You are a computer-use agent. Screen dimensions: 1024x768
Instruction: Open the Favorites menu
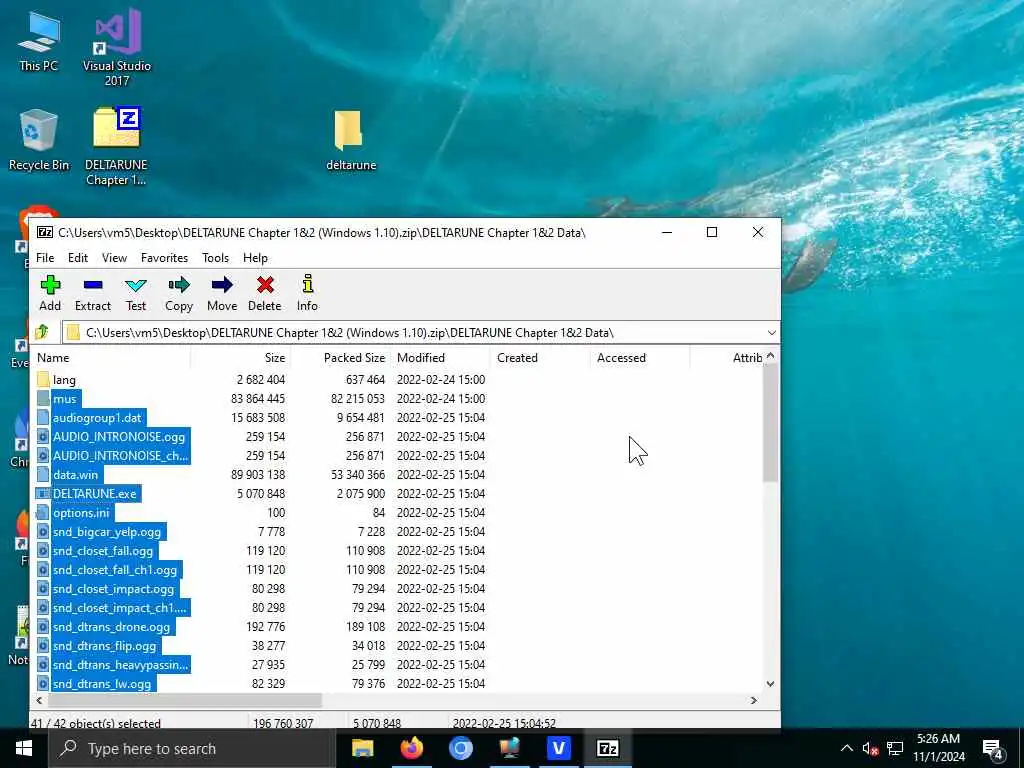coord(165,258)
